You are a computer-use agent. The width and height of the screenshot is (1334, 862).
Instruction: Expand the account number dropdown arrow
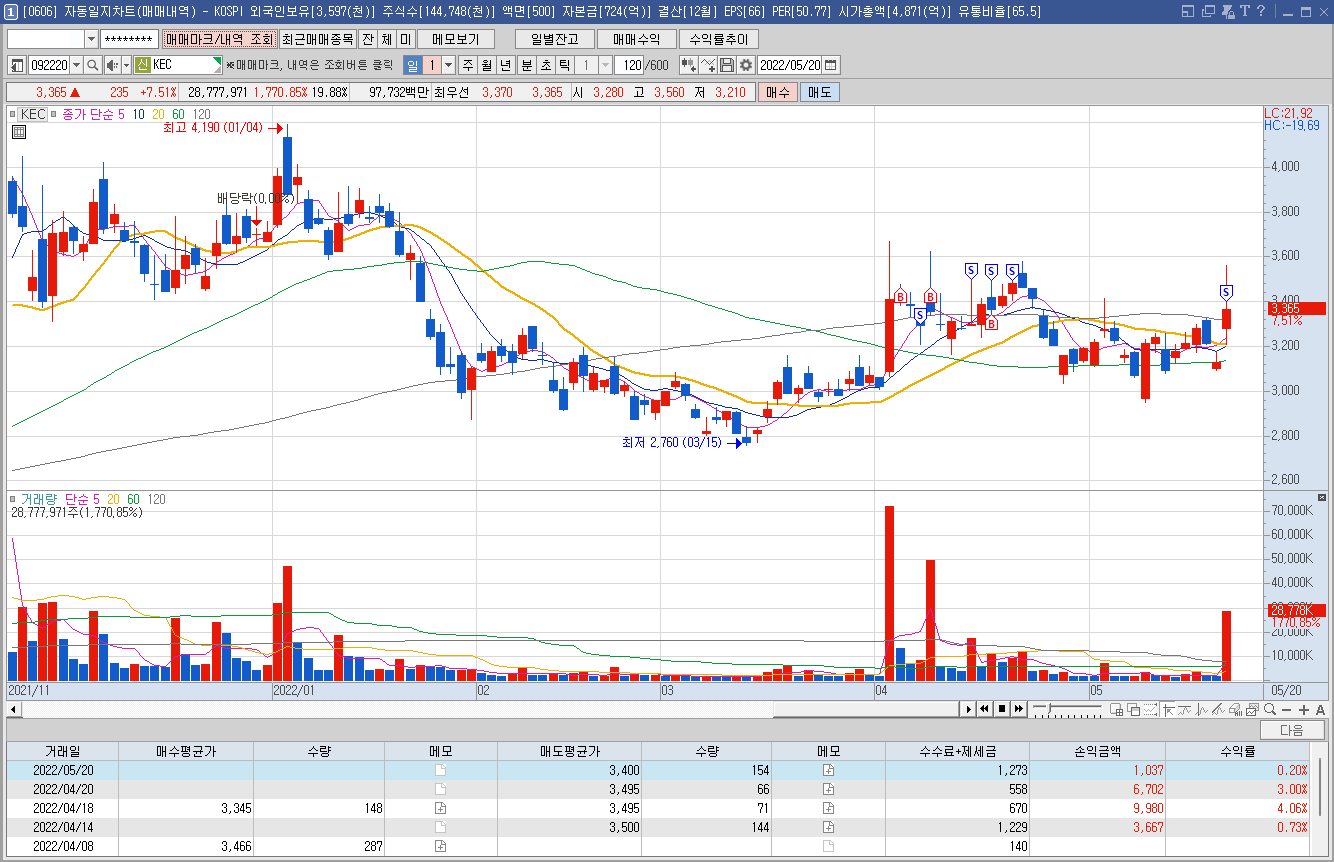click(x=91, y=39)
